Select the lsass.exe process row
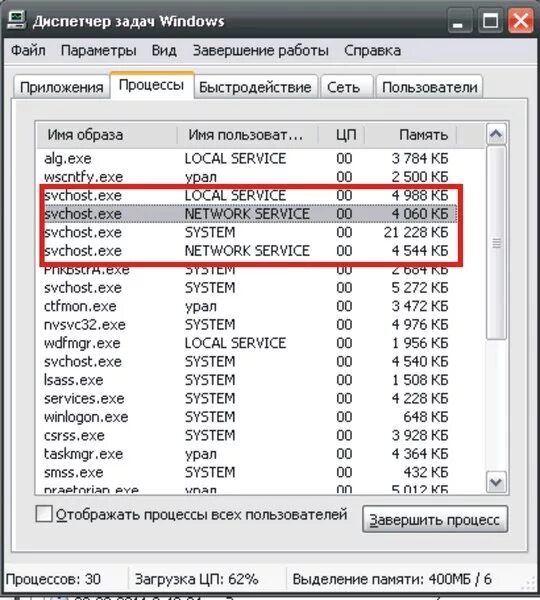 pos(247,380)
